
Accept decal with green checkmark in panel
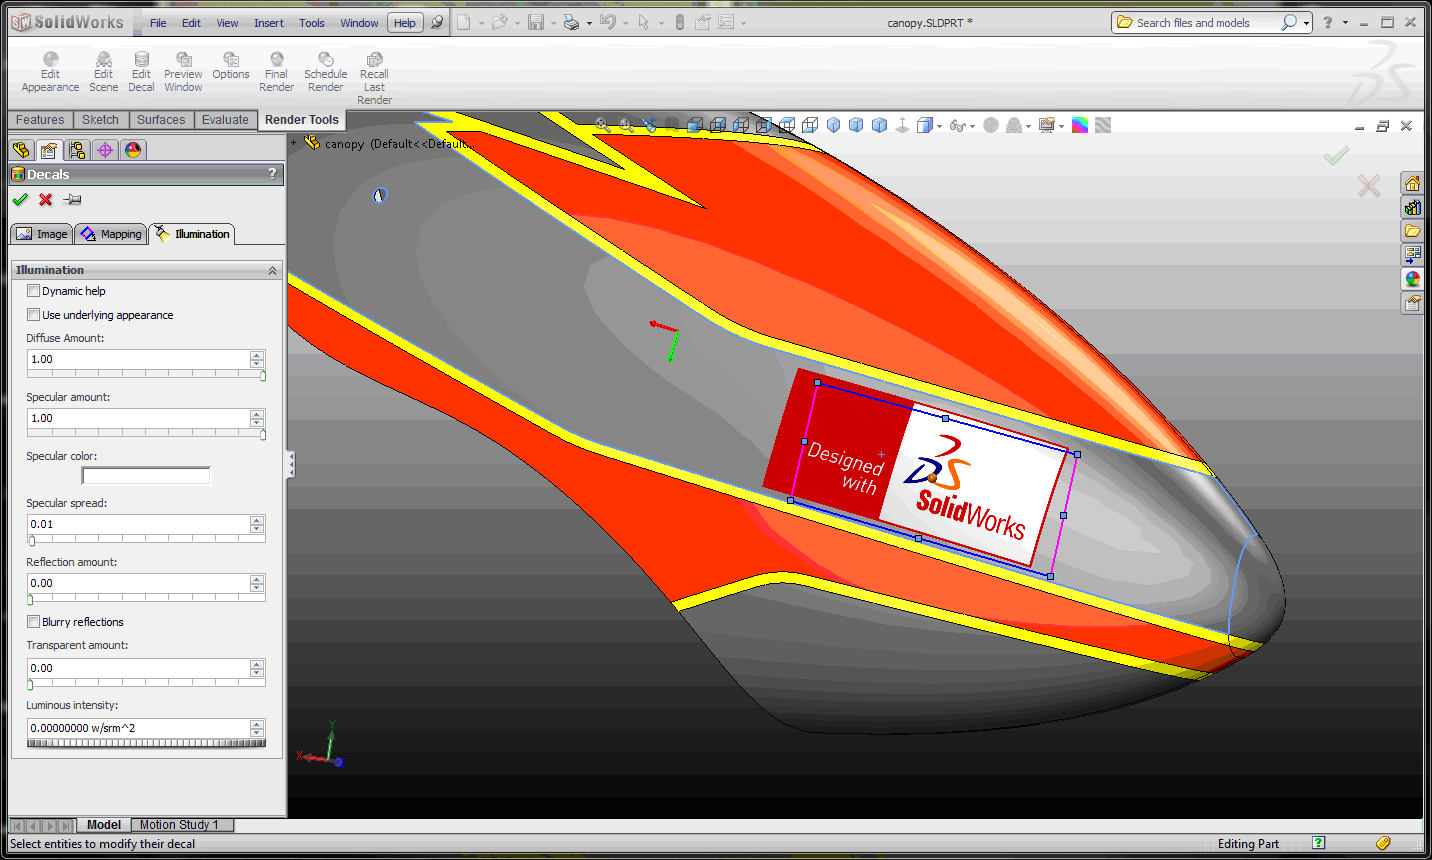[20, 199]
